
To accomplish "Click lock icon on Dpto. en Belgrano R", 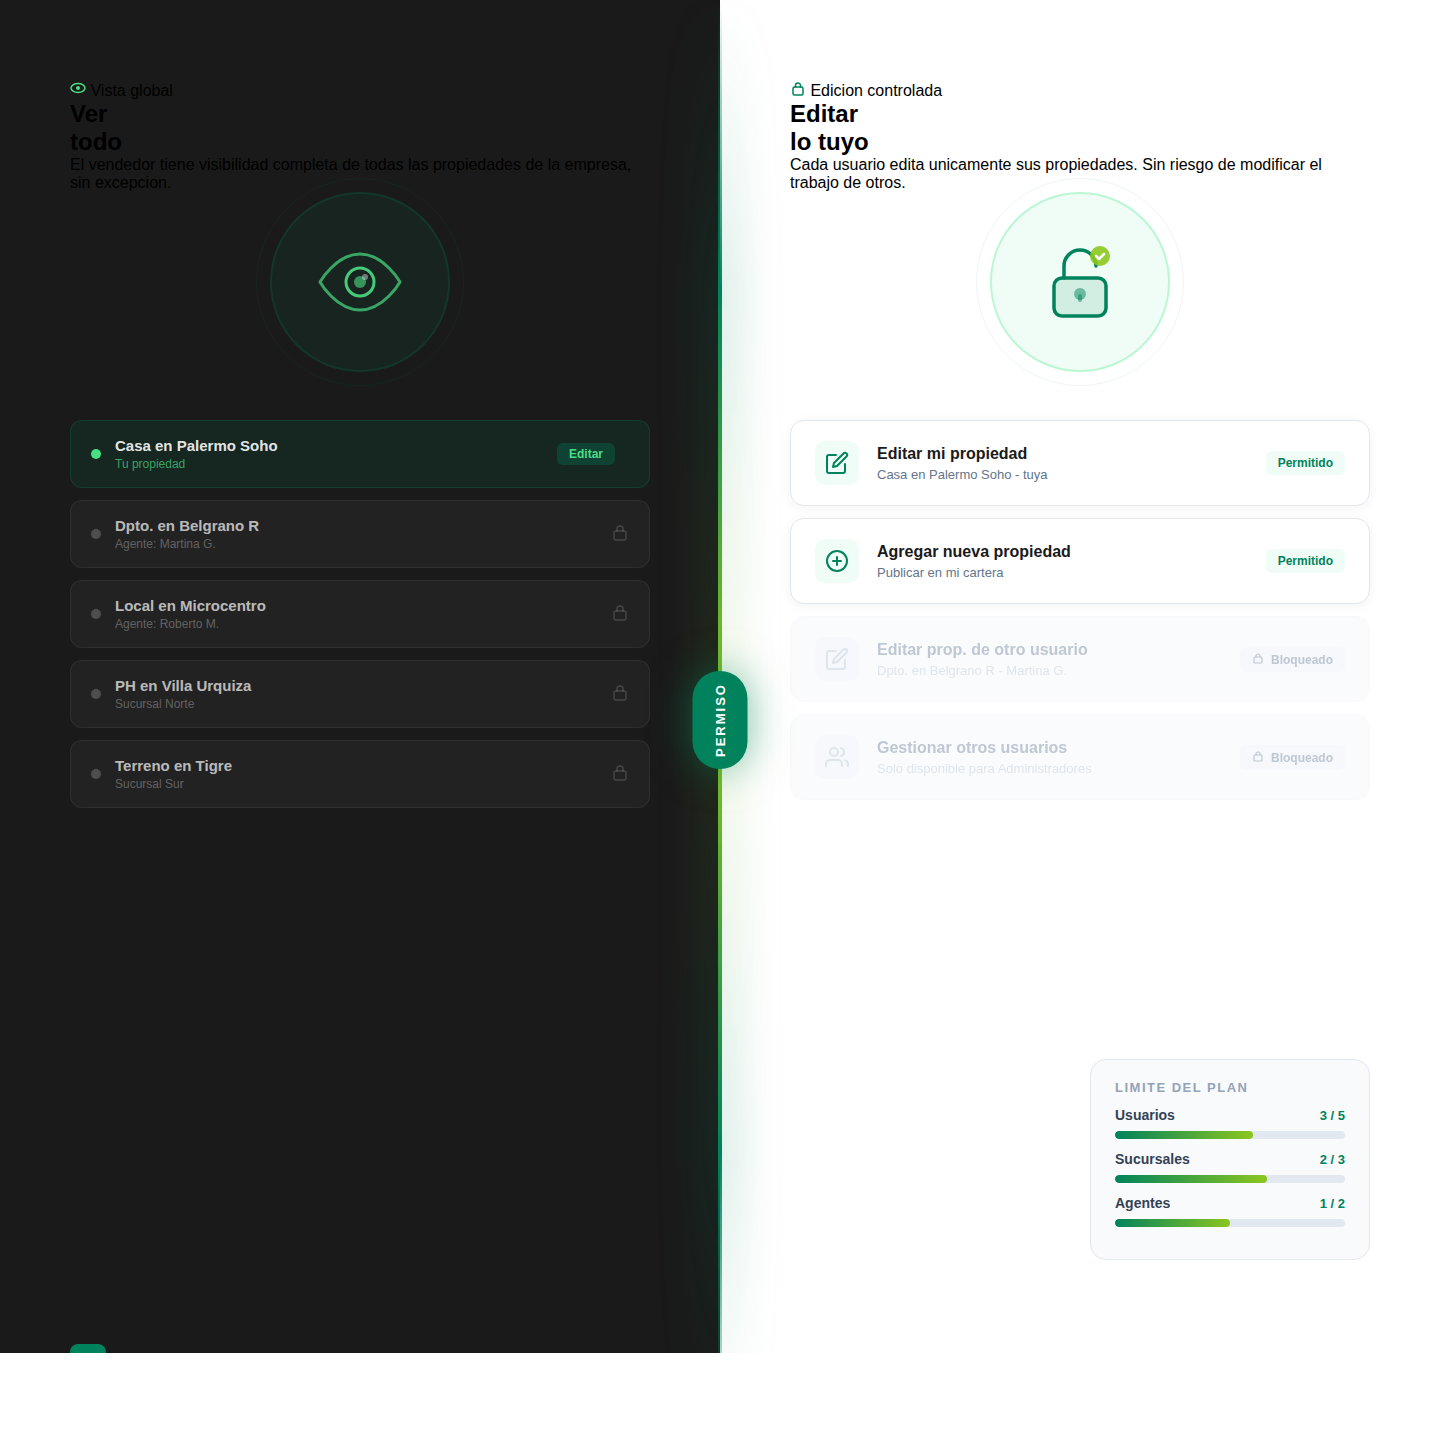I will coord(620,534).
